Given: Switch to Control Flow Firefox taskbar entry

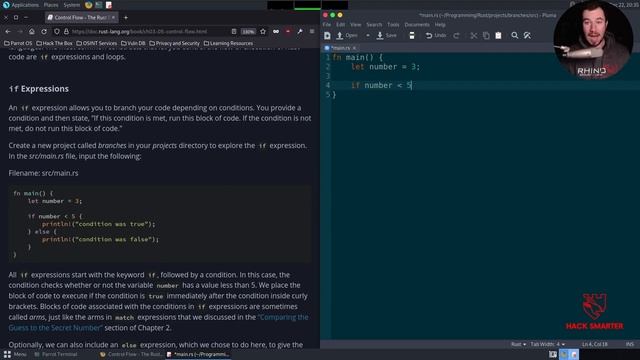Looking at the screenshot, I should (131, 354).
